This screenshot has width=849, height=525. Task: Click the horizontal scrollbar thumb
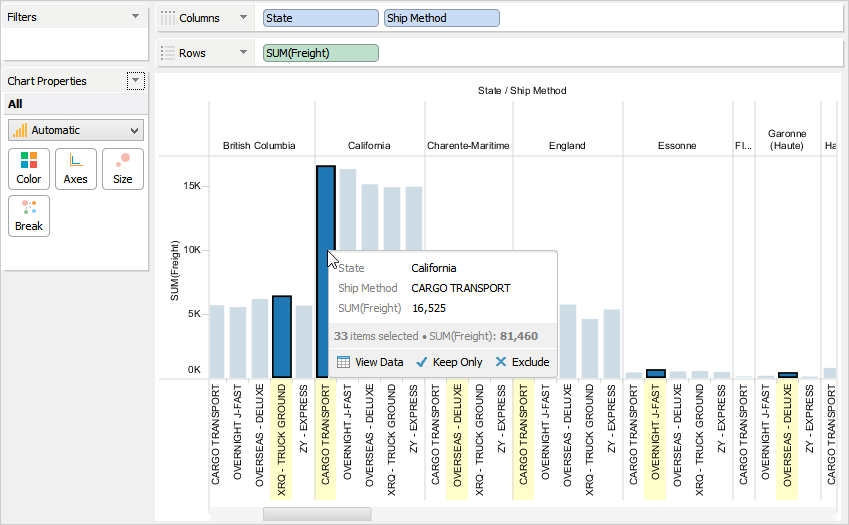(316, 514)
